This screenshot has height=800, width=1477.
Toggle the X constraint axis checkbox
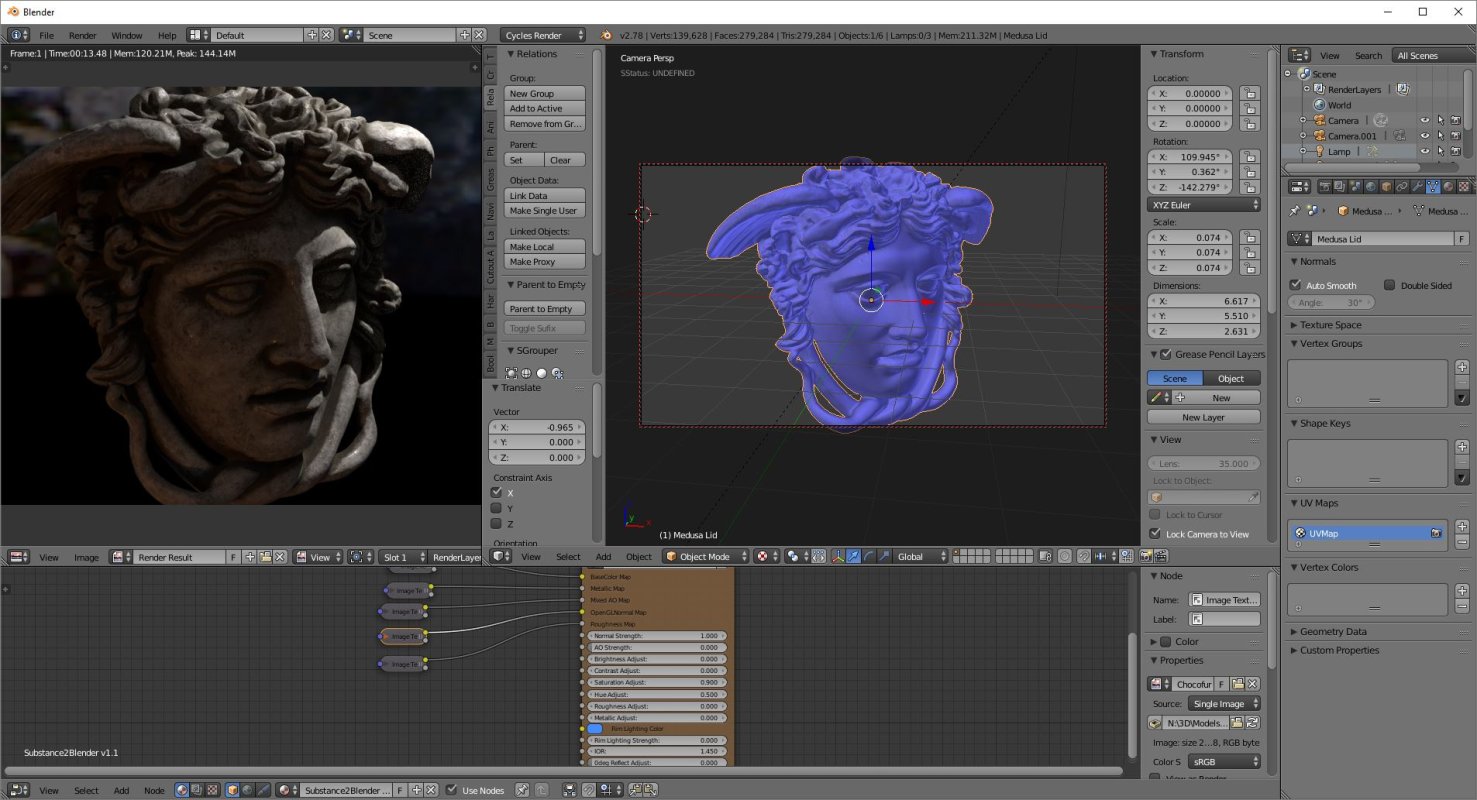[496, 493]
